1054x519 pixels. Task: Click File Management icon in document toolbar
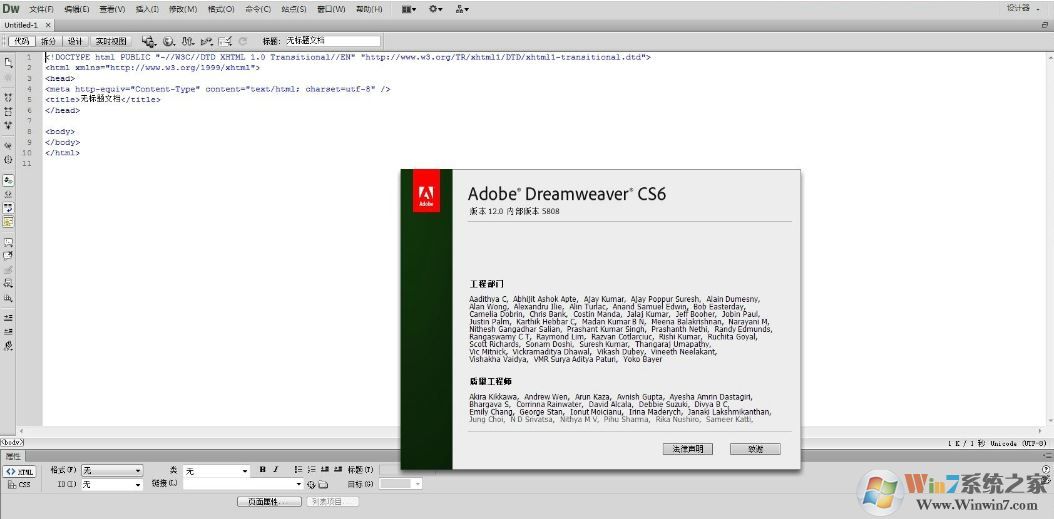point(188,41)
